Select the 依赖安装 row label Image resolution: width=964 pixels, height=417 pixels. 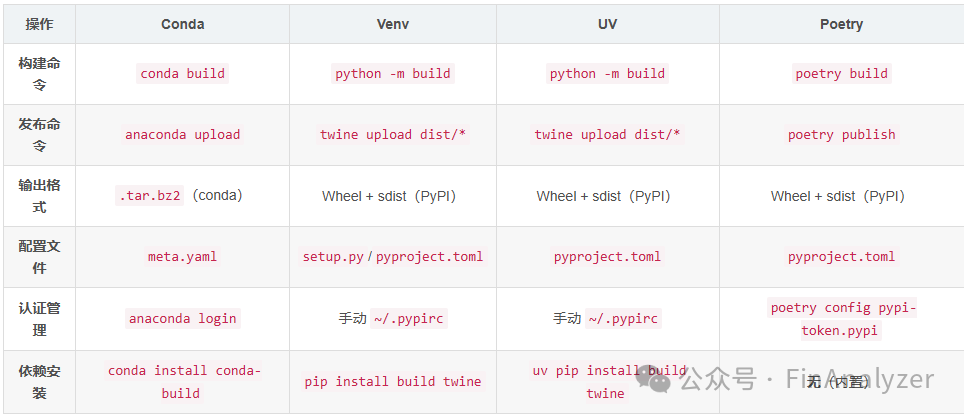tap(39, 382)
